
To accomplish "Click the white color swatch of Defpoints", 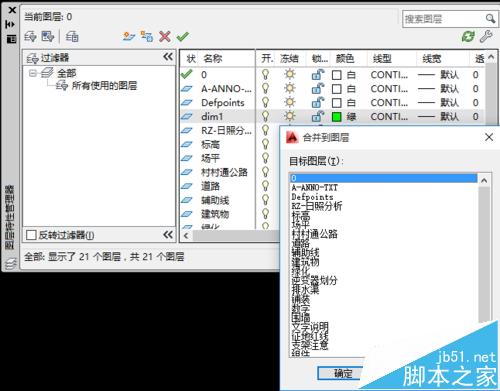I will (x=337, y=103).
